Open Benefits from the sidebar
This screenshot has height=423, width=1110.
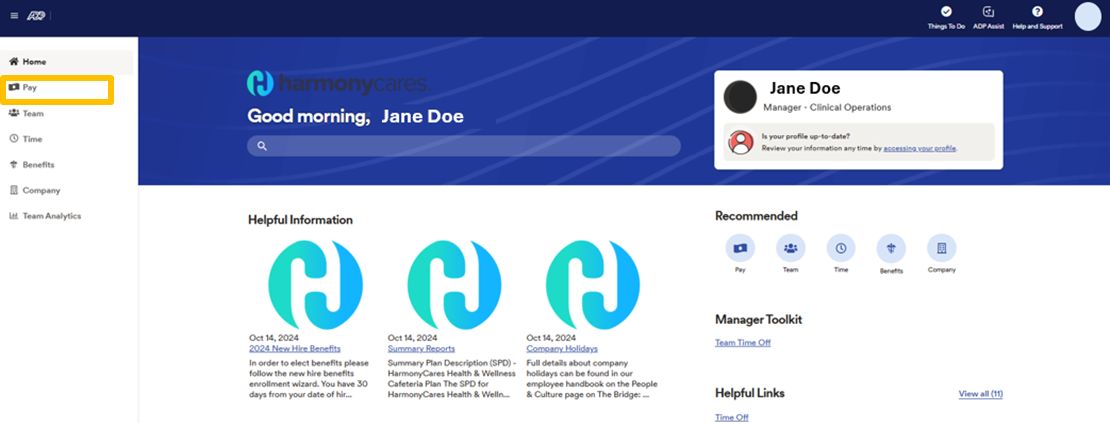point(38,165)
